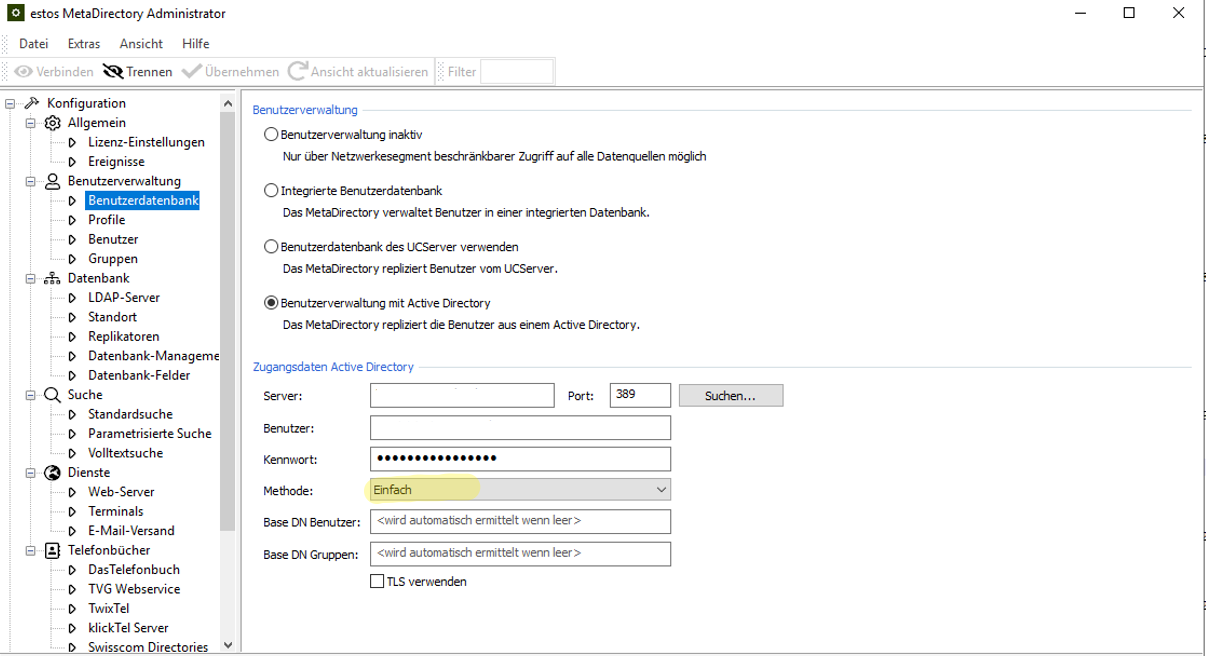Viewport: 1206px width, 656px height.
Task: Click the Telefonbücher contact book icon
Action: coord(52,550)
